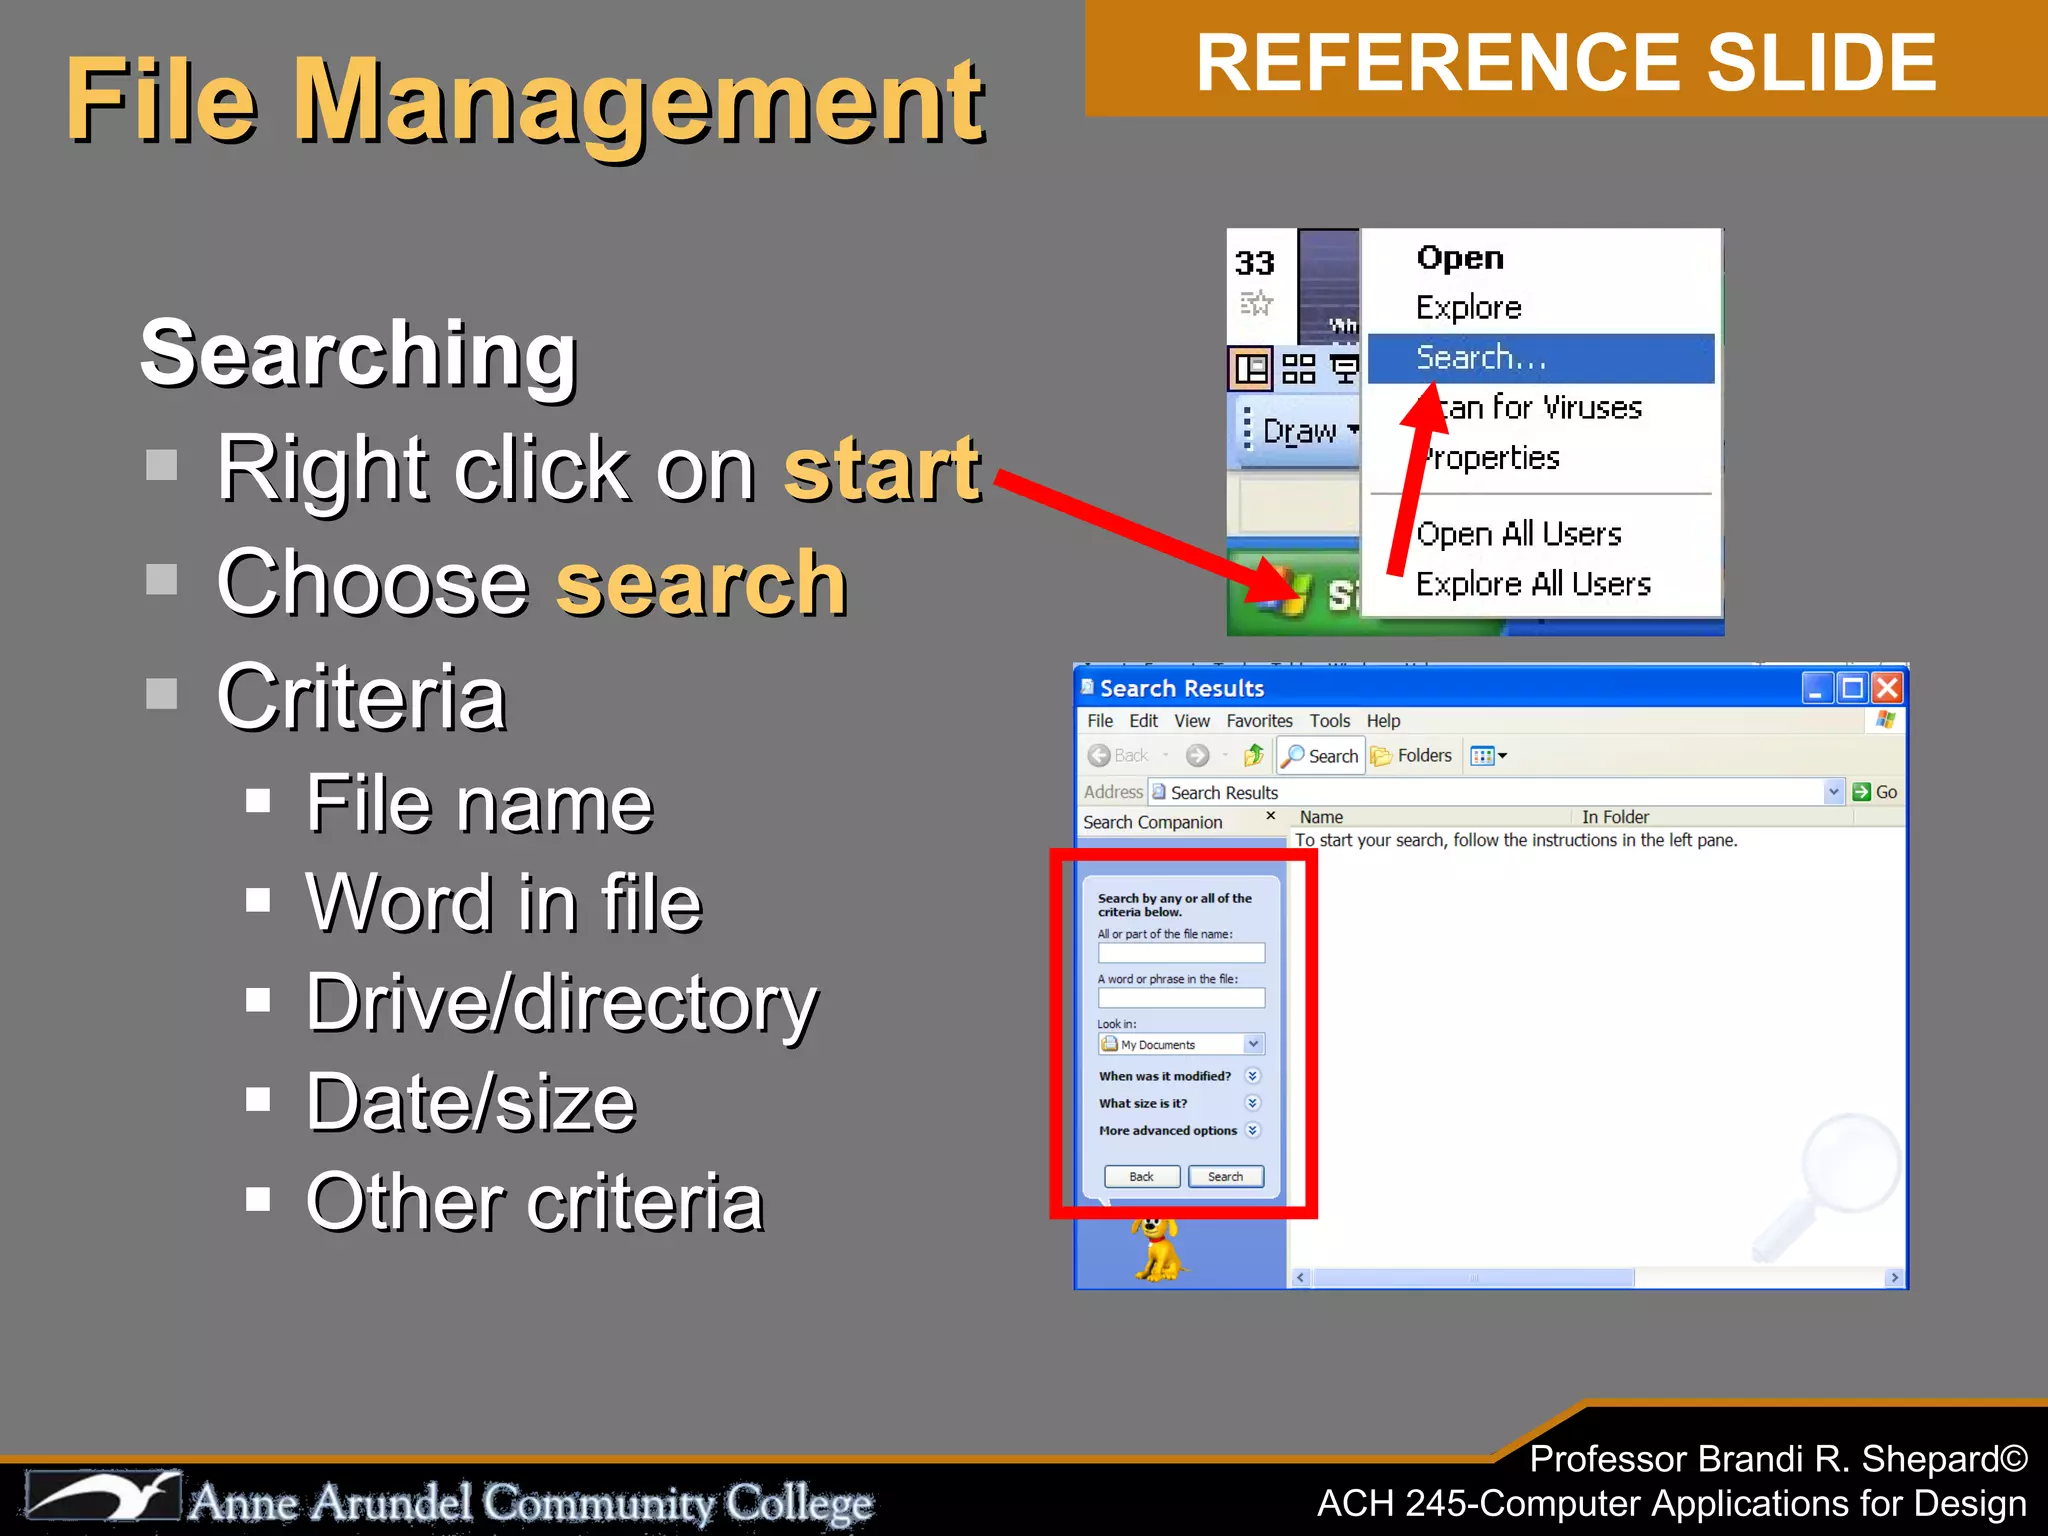The image size is (2048, 1536).
Task: Open the Favorites menu
Action: tap(1259, 721)
